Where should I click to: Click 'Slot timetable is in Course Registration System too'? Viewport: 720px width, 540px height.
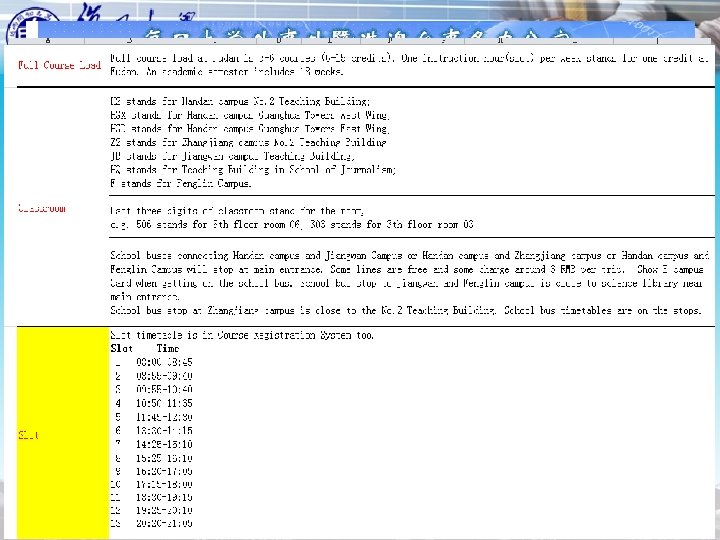[x=242, y=335]
